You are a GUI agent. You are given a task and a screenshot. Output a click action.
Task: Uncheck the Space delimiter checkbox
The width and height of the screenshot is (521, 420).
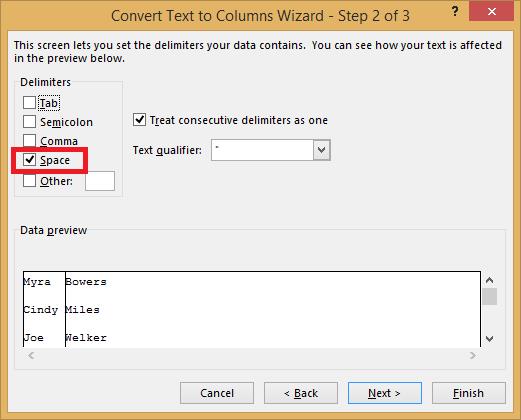coord(29,160)
